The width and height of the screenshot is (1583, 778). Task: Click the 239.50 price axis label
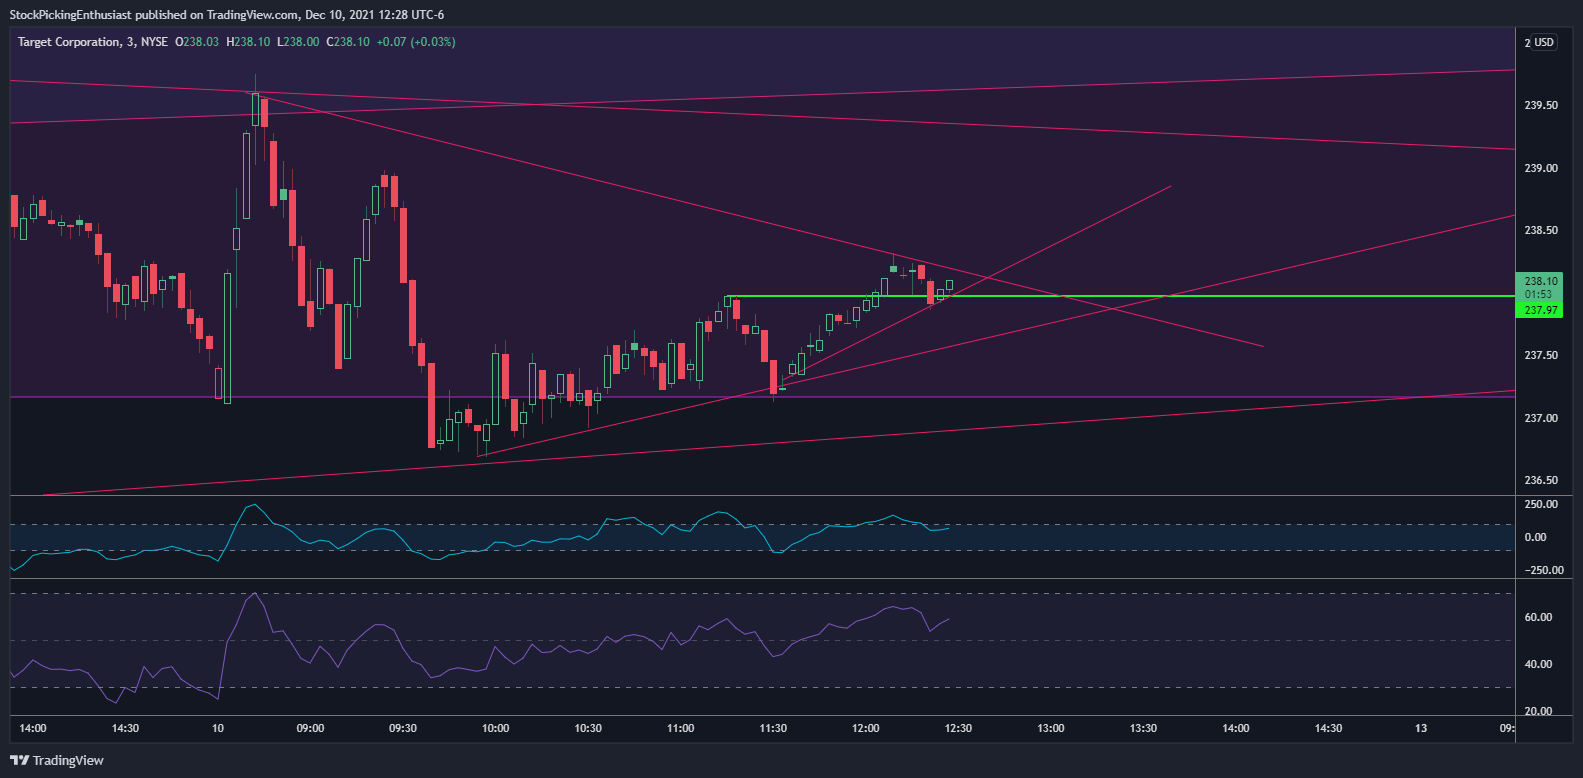click(x=1540, y=105)
